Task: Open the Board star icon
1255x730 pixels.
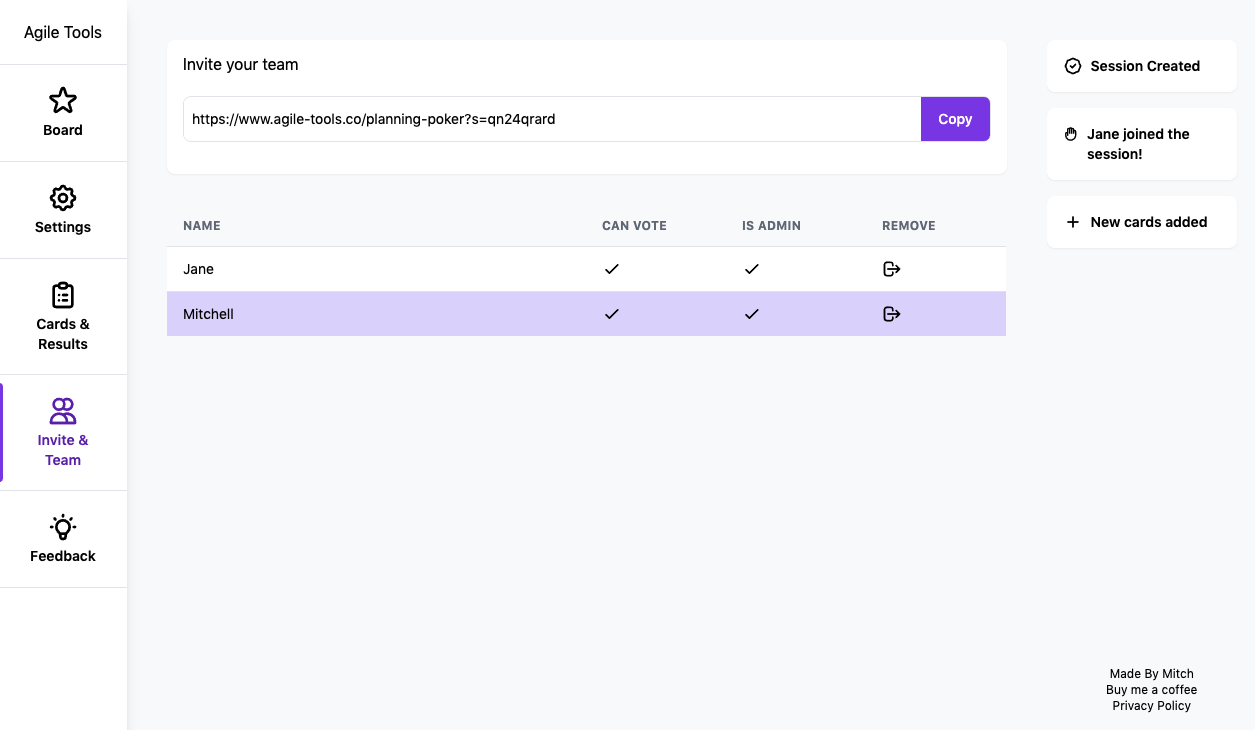Action: pos(63,100)
